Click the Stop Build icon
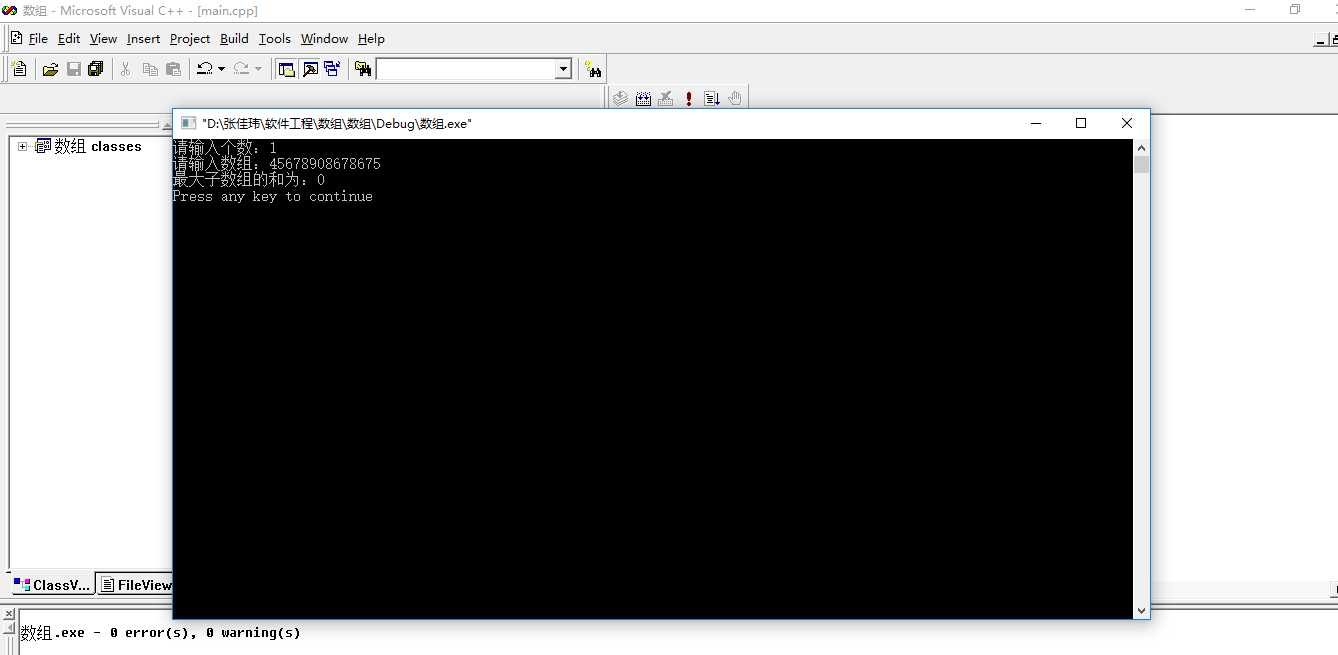1338x655 pixels. [x=666, y=98]
